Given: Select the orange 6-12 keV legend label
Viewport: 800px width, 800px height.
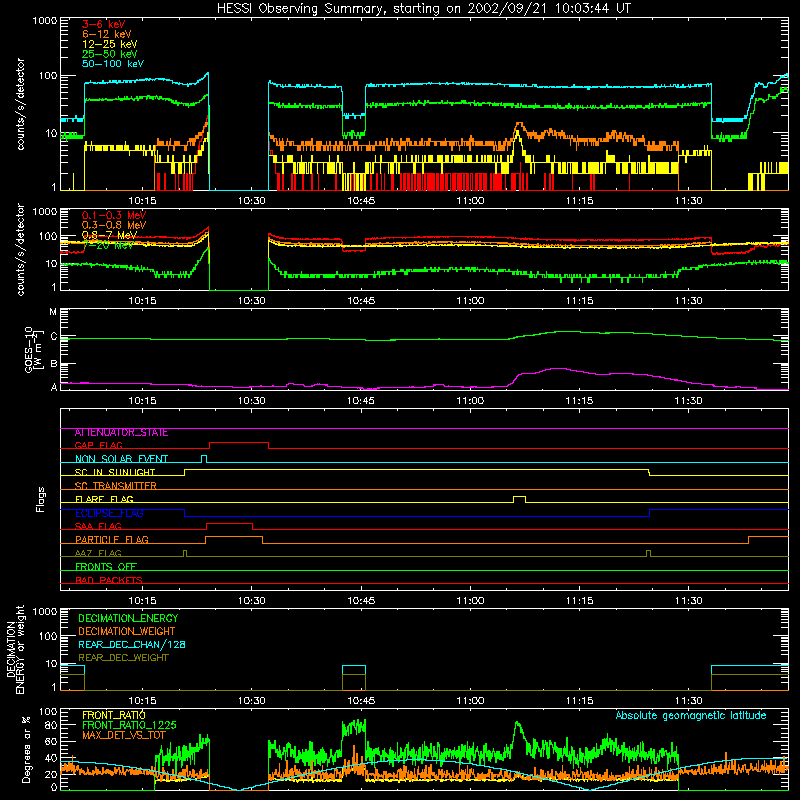Looking at the screenshot, I should click(x=107, y=34).
